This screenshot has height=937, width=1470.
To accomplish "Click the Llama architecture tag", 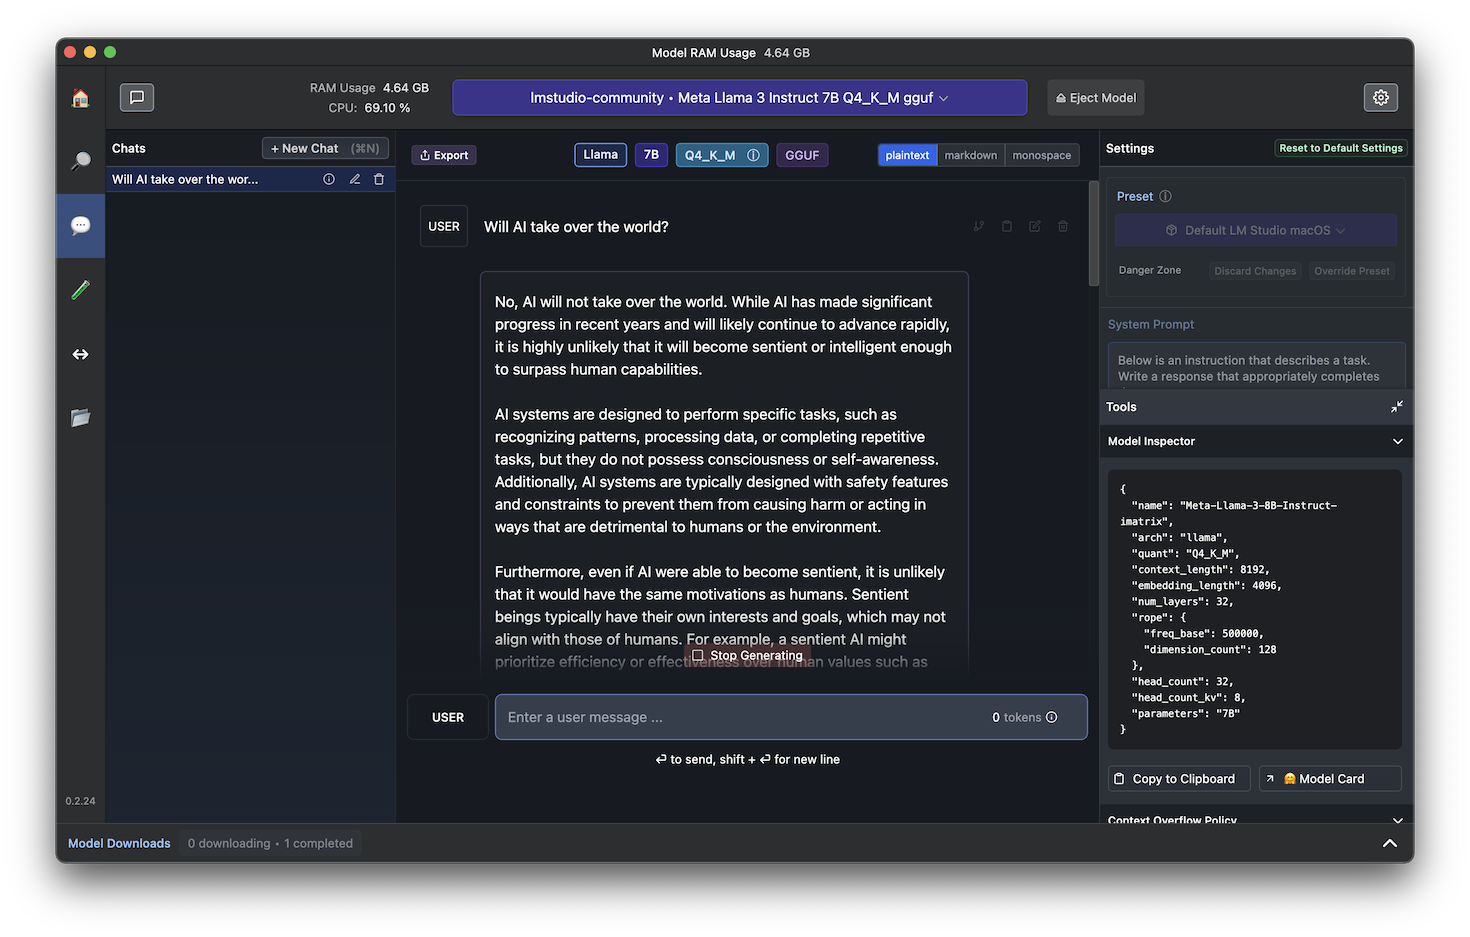I will (x=601, y=155).
